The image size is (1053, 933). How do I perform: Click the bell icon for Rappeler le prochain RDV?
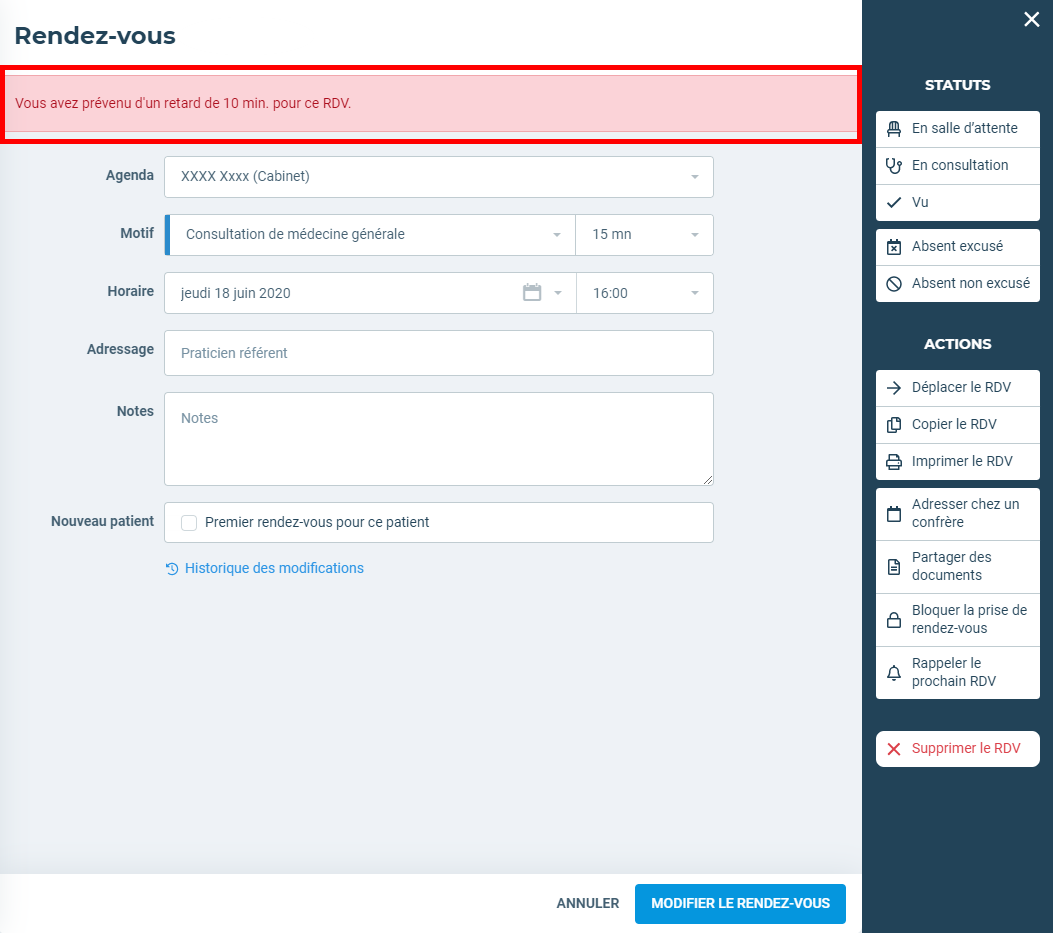tap(894, 672)
